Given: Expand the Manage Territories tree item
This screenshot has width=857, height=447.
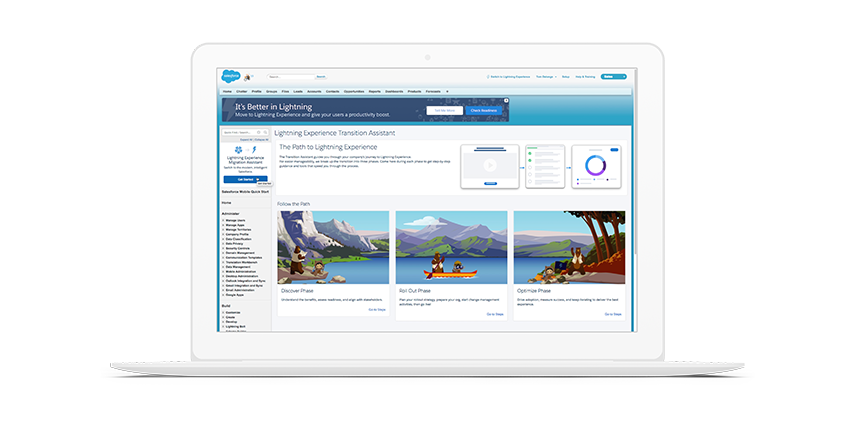Looking at the screenshot, I should (x=224, y=230).
